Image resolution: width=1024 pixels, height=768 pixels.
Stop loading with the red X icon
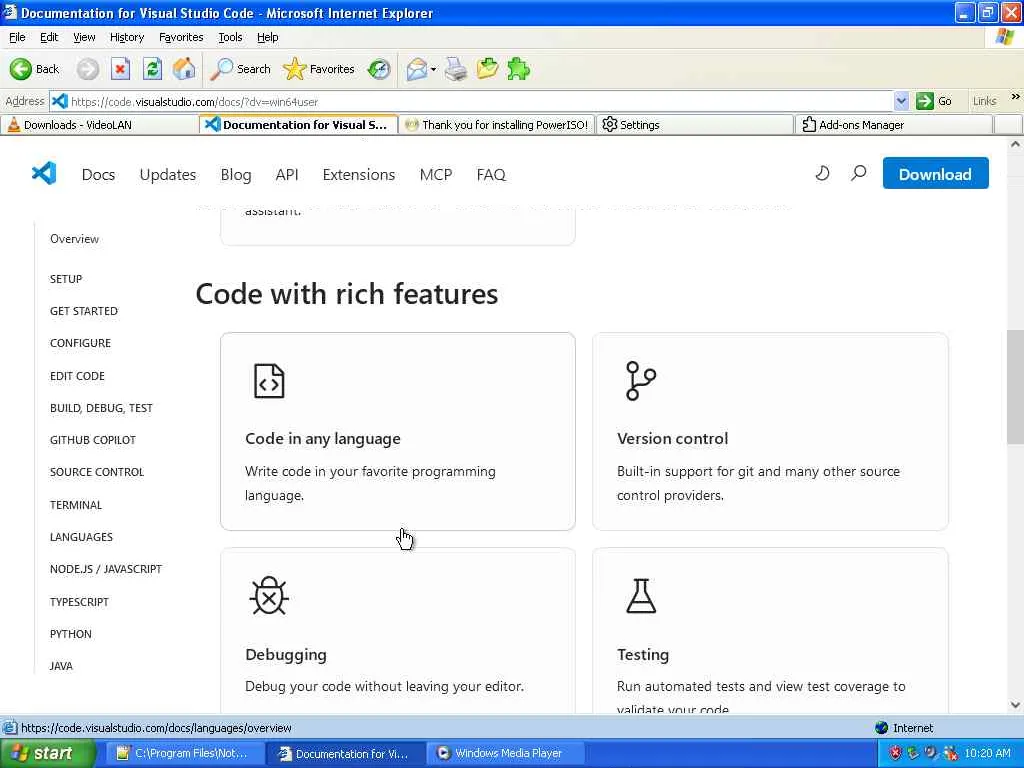pos(120,69)
